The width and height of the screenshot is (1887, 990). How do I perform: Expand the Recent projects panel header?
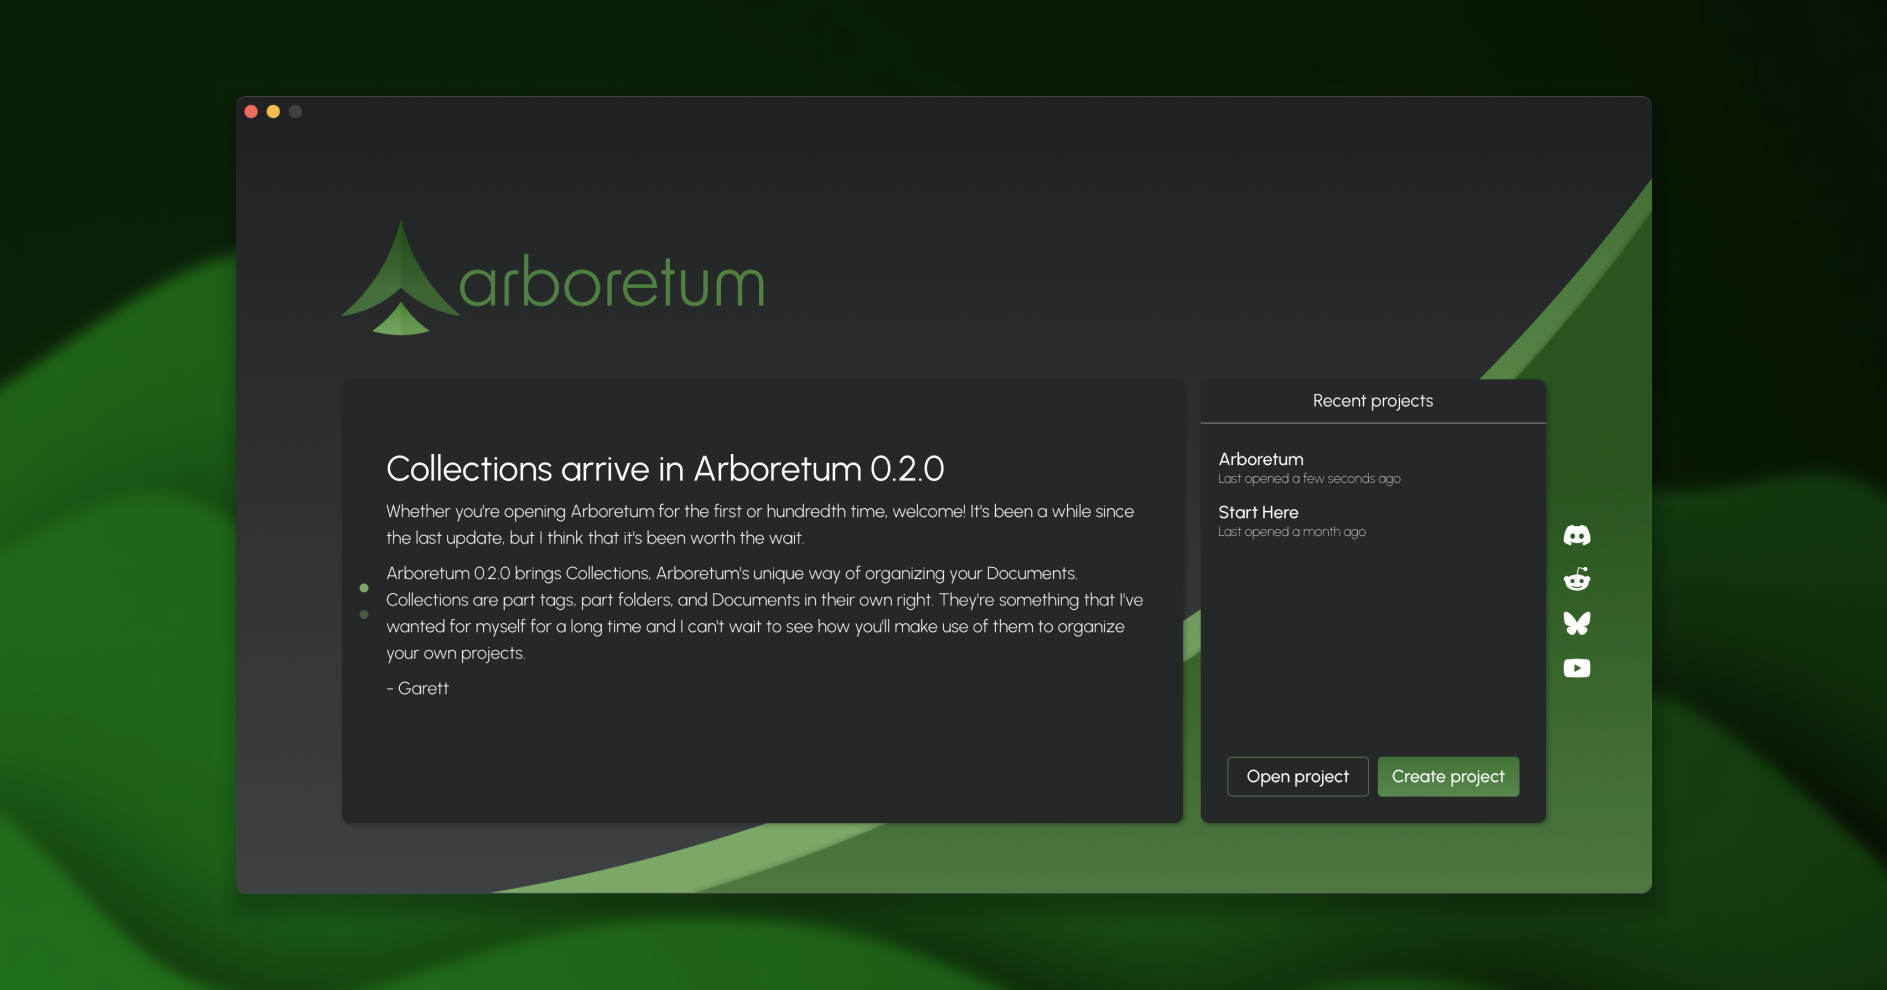point(1373,400)
